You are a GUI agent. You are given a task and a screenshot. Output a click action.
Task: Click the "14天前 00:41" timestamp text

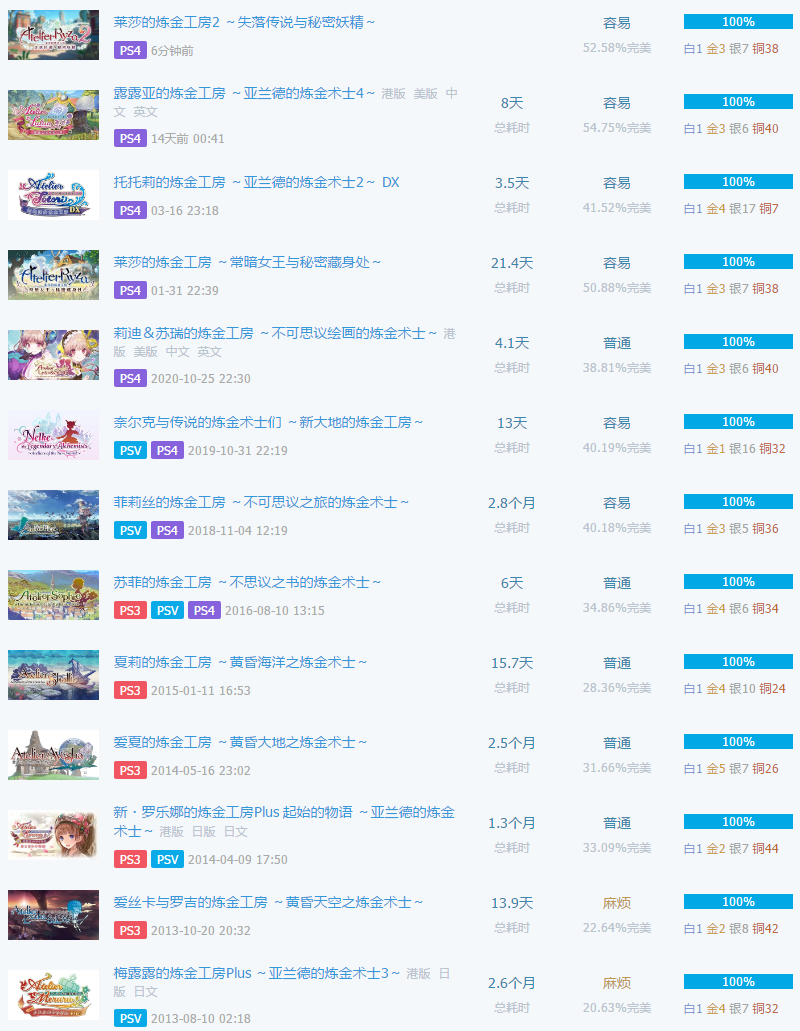(188, 139)
